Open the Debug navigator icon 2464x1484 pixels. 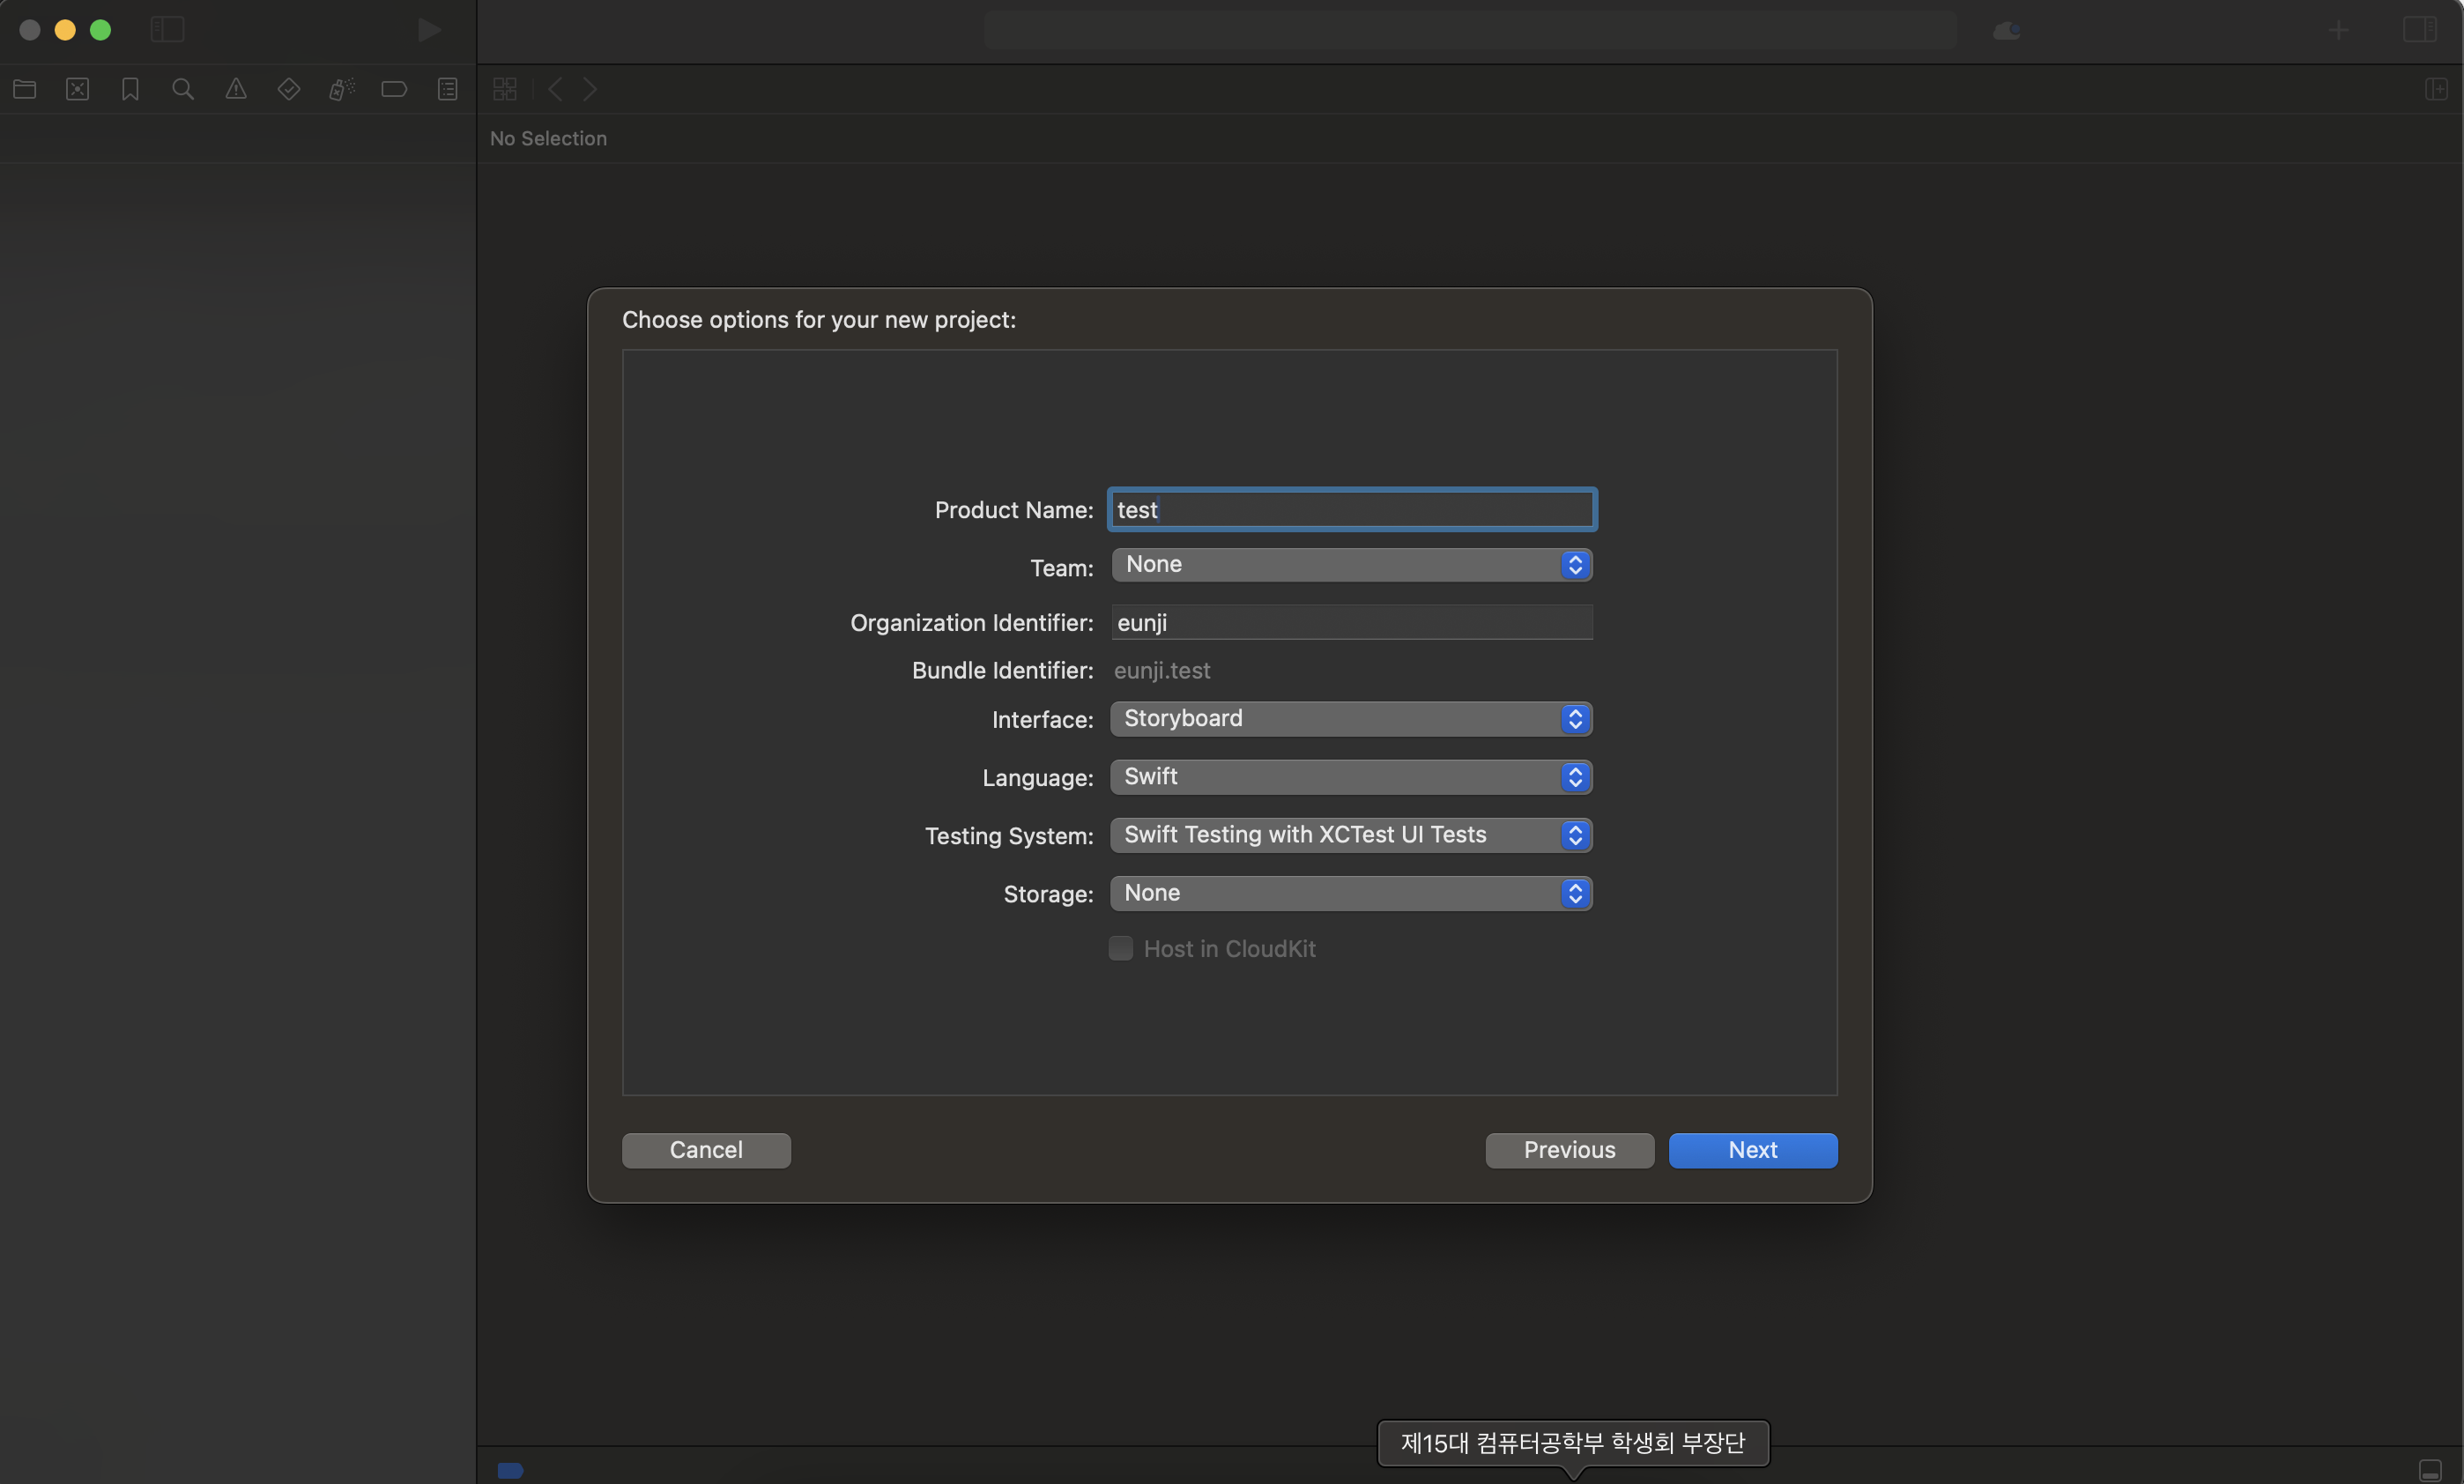tap(342, 89)
